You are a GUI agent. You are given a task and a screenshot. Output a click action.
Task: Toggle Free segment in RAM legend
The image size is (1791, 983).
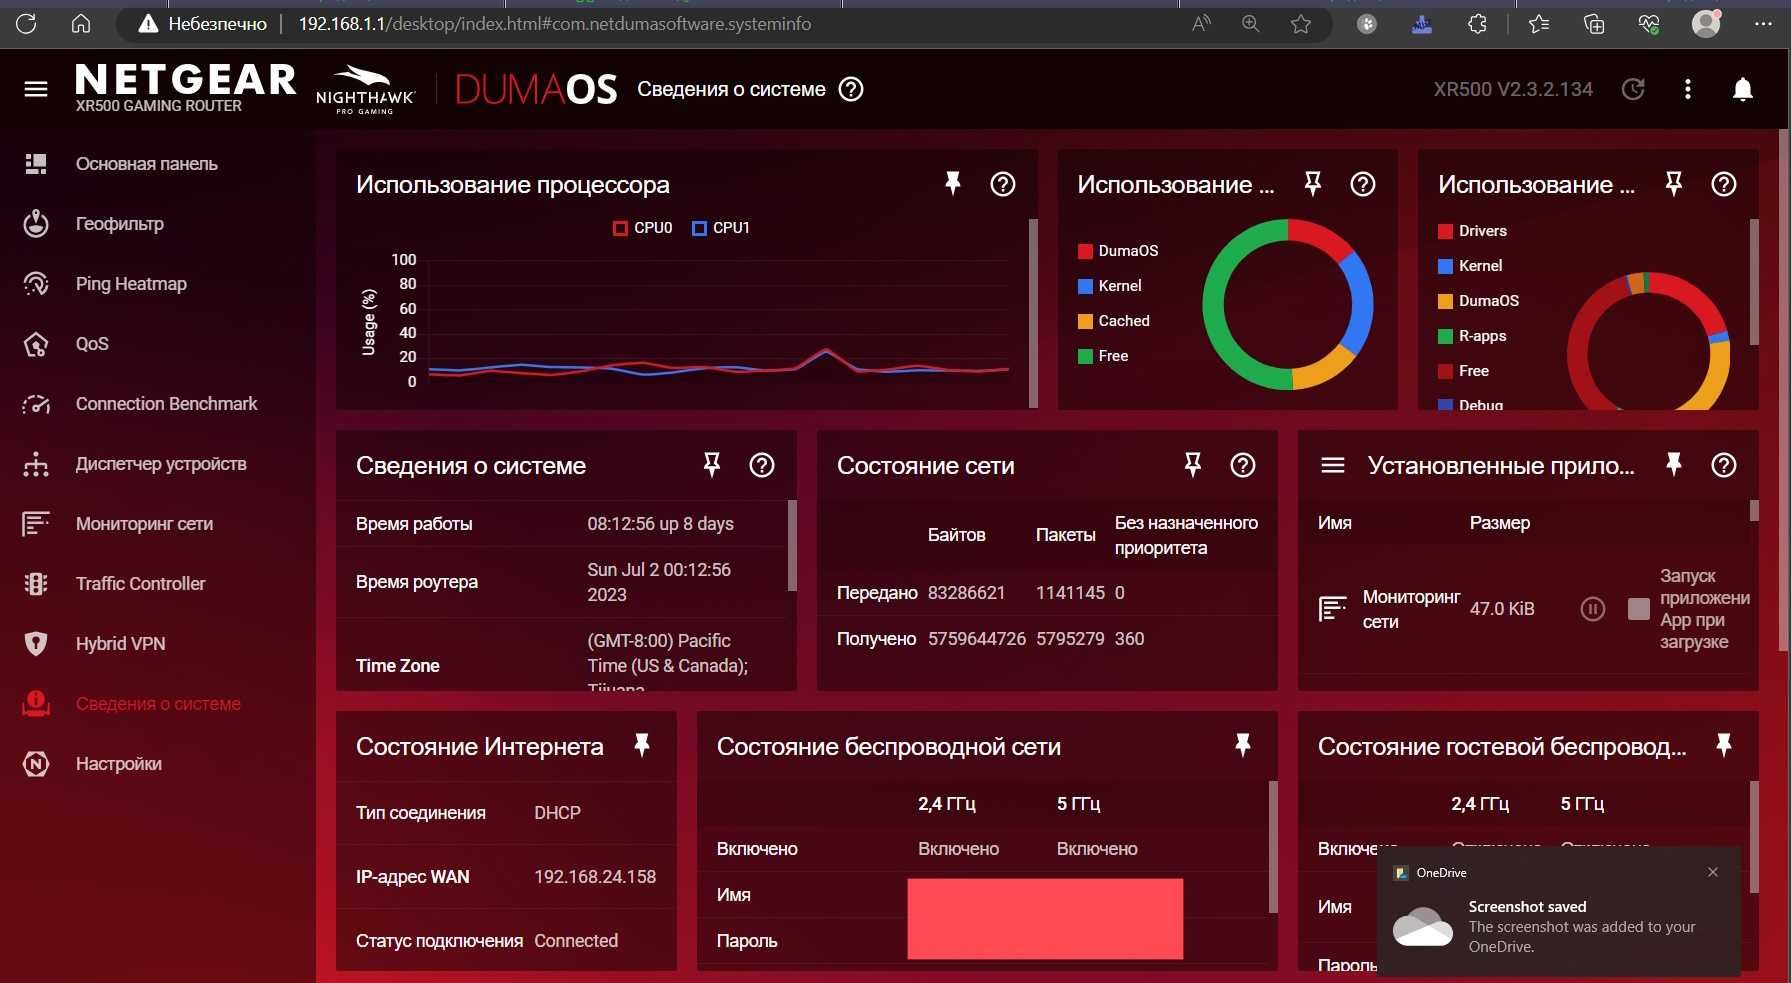coord(1103,356)
